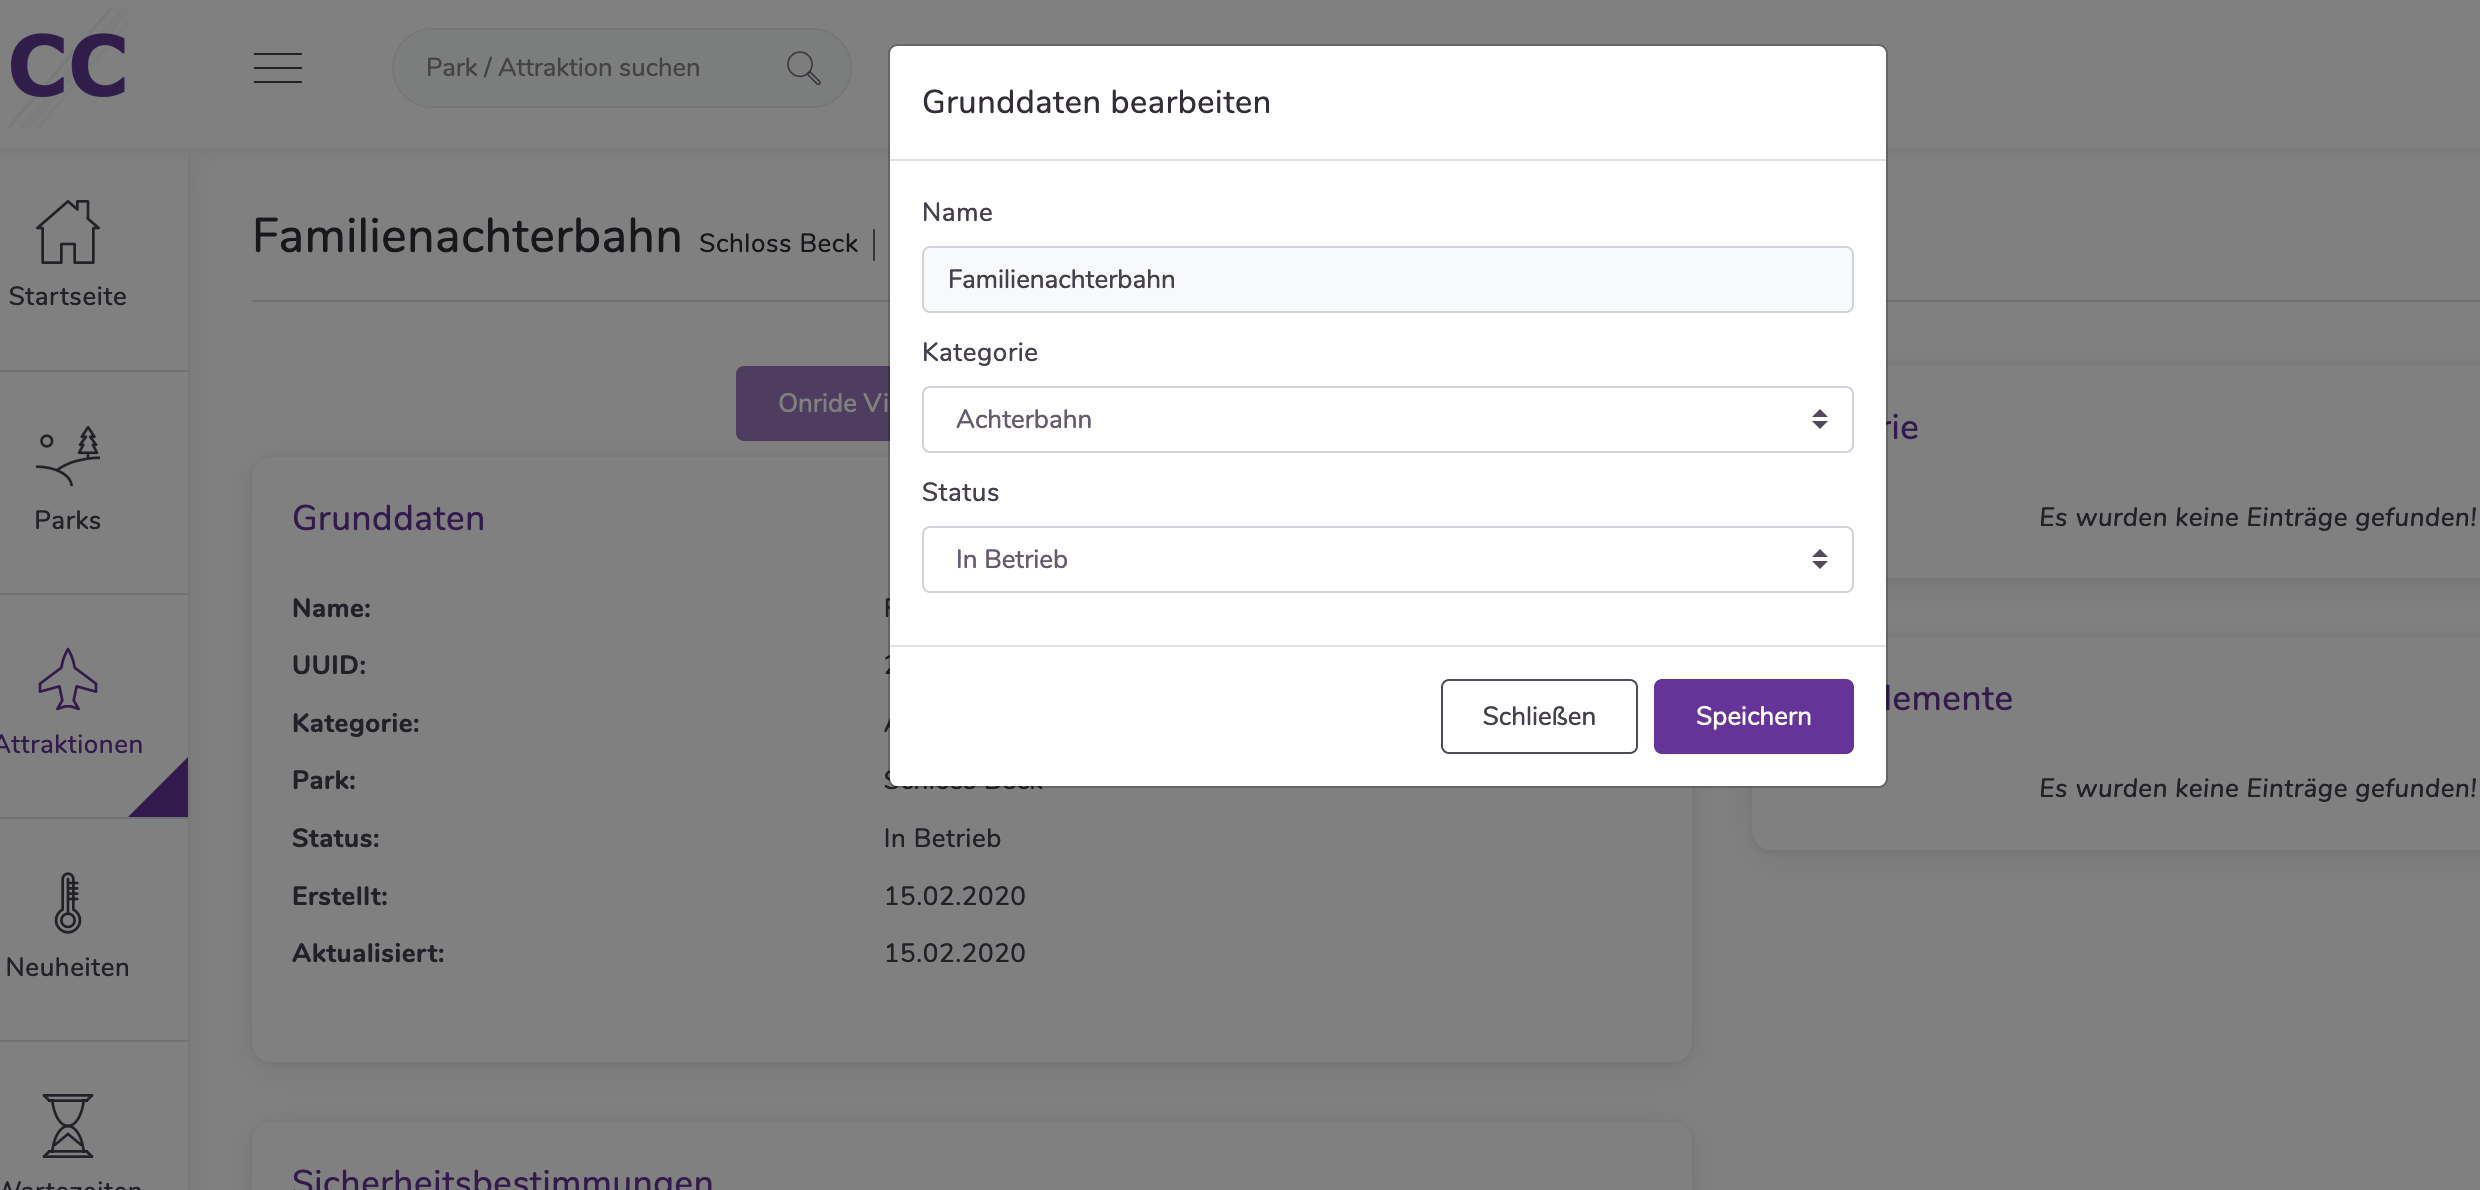Viewport: 2480px width, 1190px height.
Task: Click the Familienachterbahn page title
Action: [467, 236]
